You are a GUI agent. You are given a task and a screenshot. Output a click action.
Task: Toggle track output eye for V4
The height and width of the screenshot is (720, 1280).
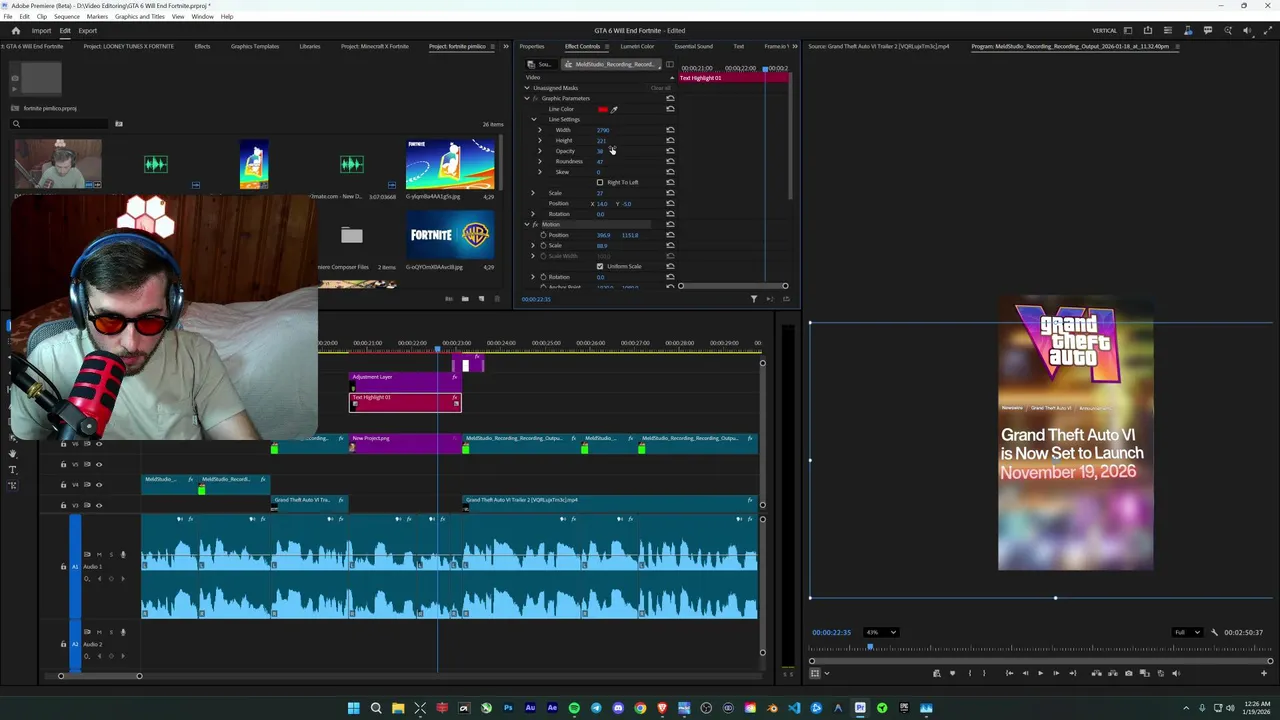point(98,485)
